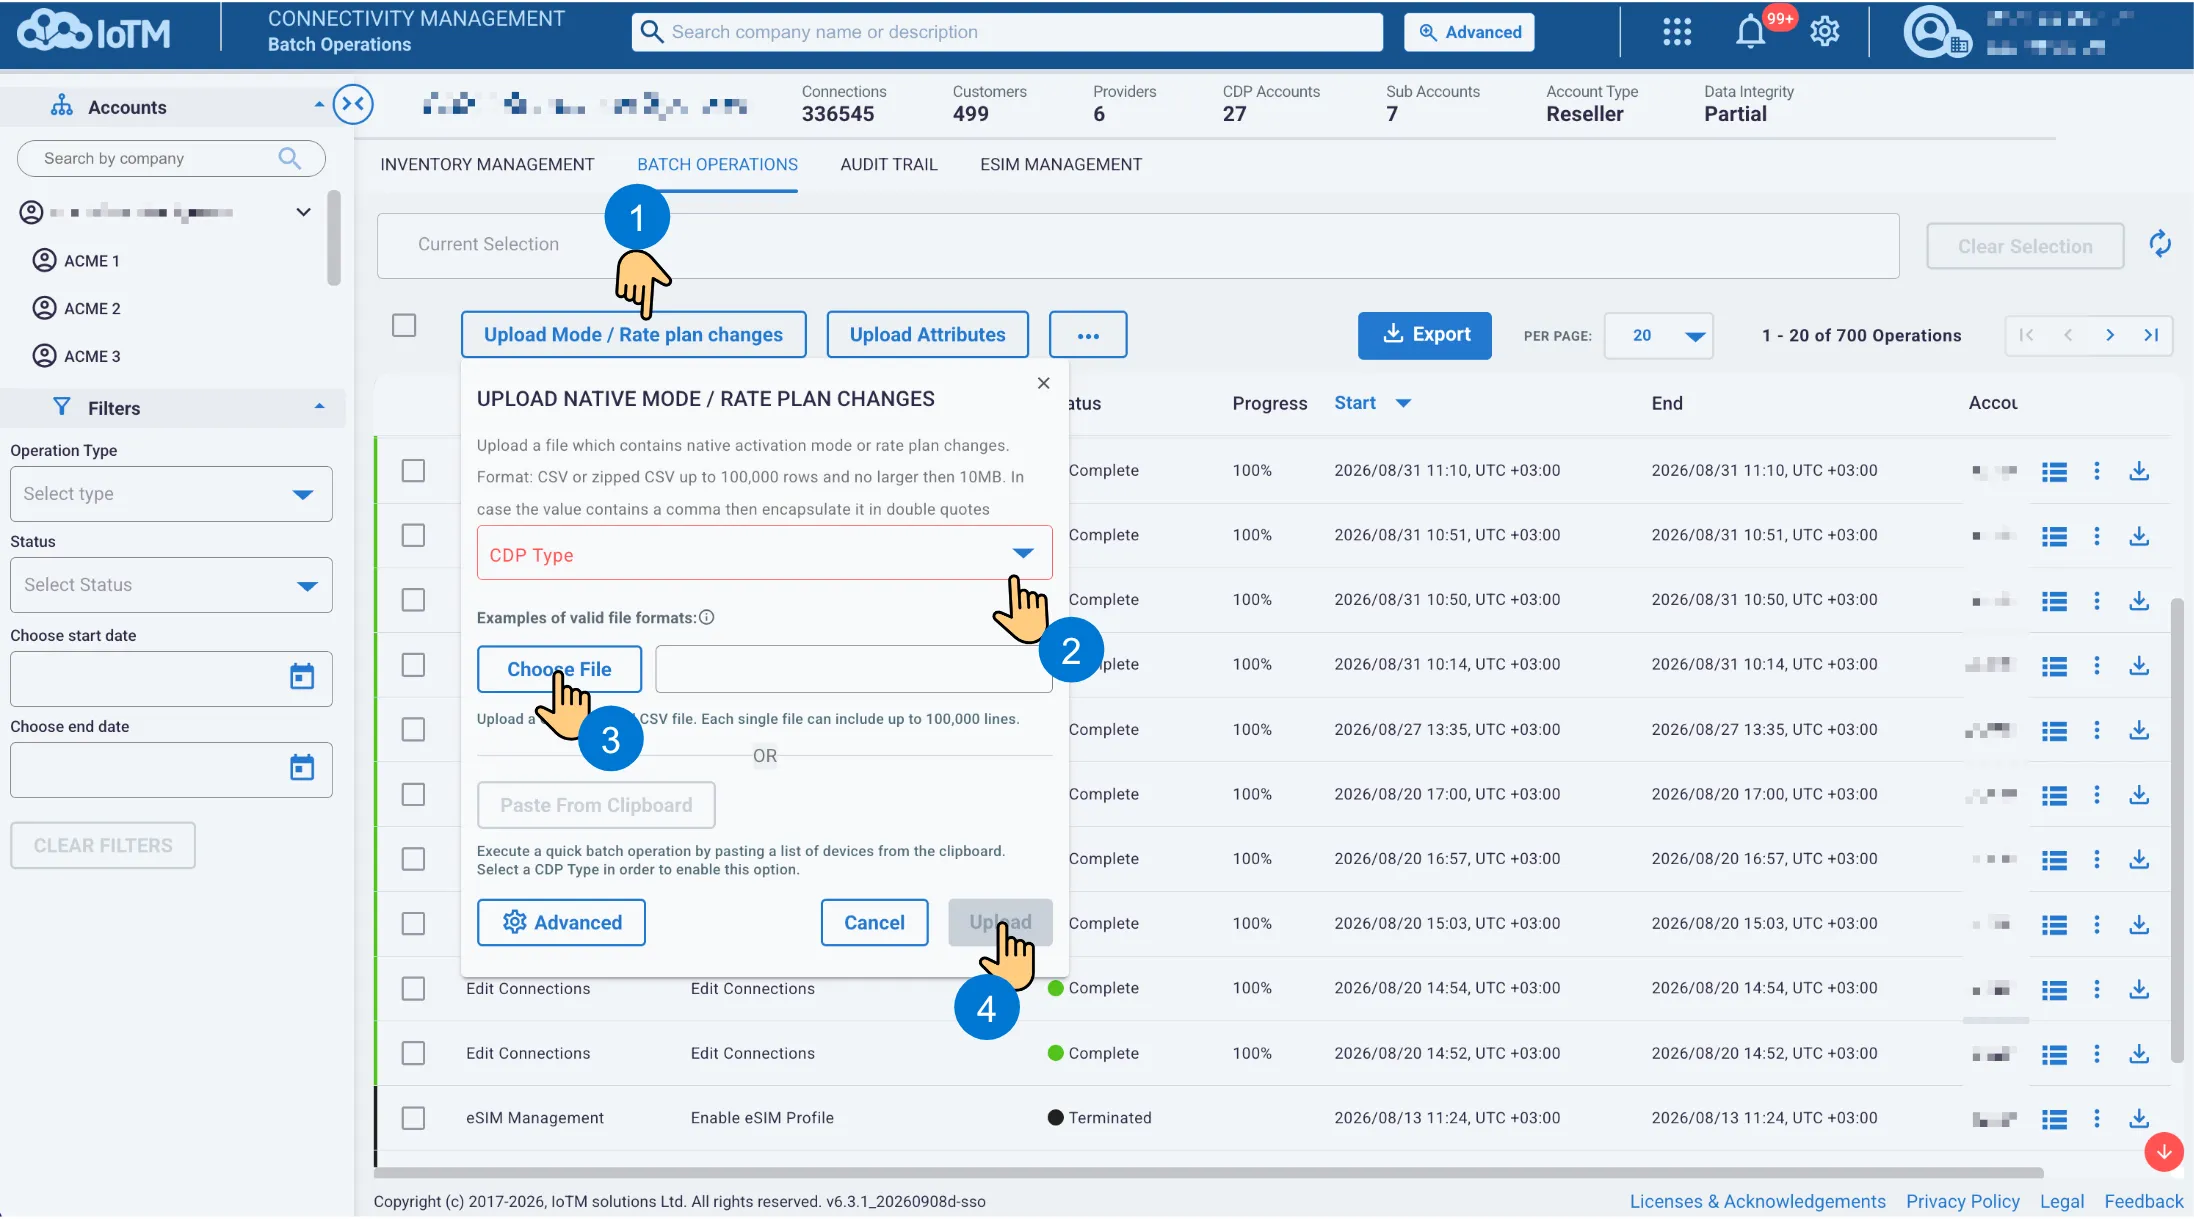
Task: Check the 14:54 Edit Connections row
Action: pyautogui.click(x=413, y=988)
